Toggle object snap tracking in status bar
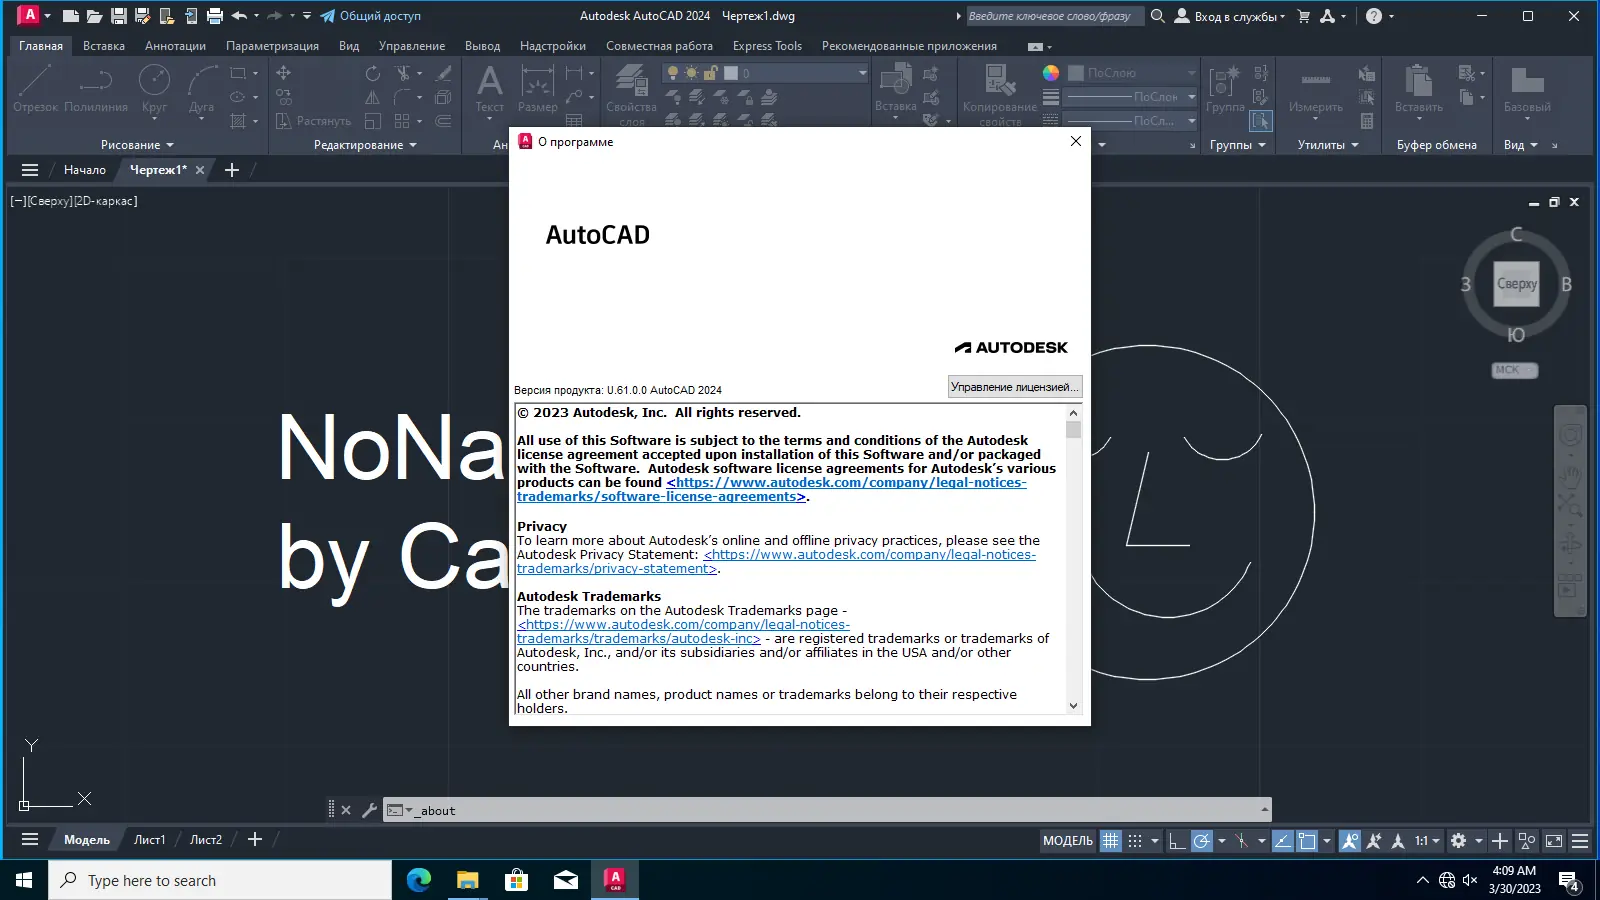 [x=1282, y=841]
